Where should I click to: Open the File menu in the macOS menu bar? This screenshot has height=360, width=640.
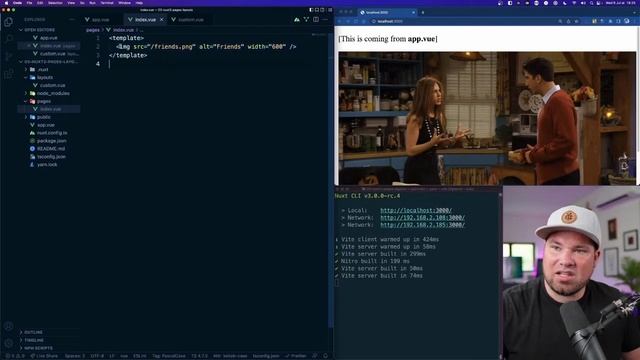tap(29, 3)
